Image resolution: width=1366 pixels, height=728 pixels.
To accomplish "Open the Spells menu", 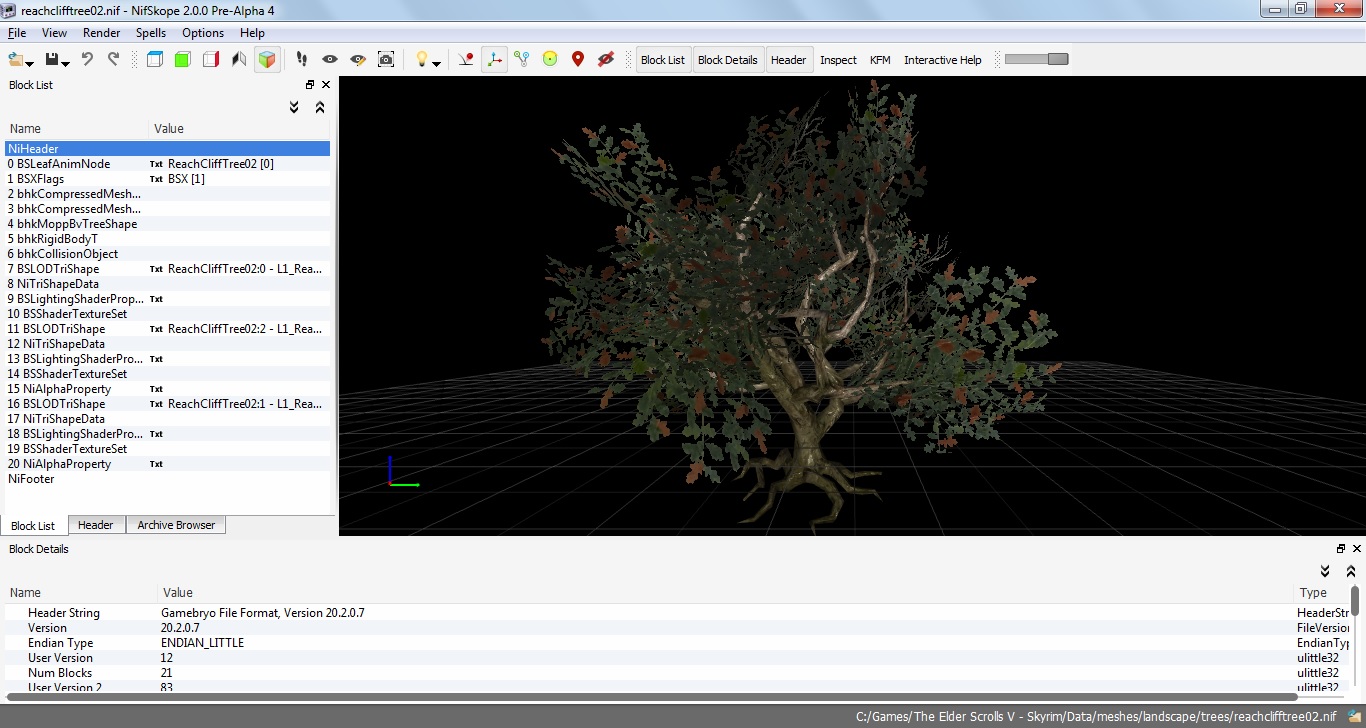I will coord(151,33).
